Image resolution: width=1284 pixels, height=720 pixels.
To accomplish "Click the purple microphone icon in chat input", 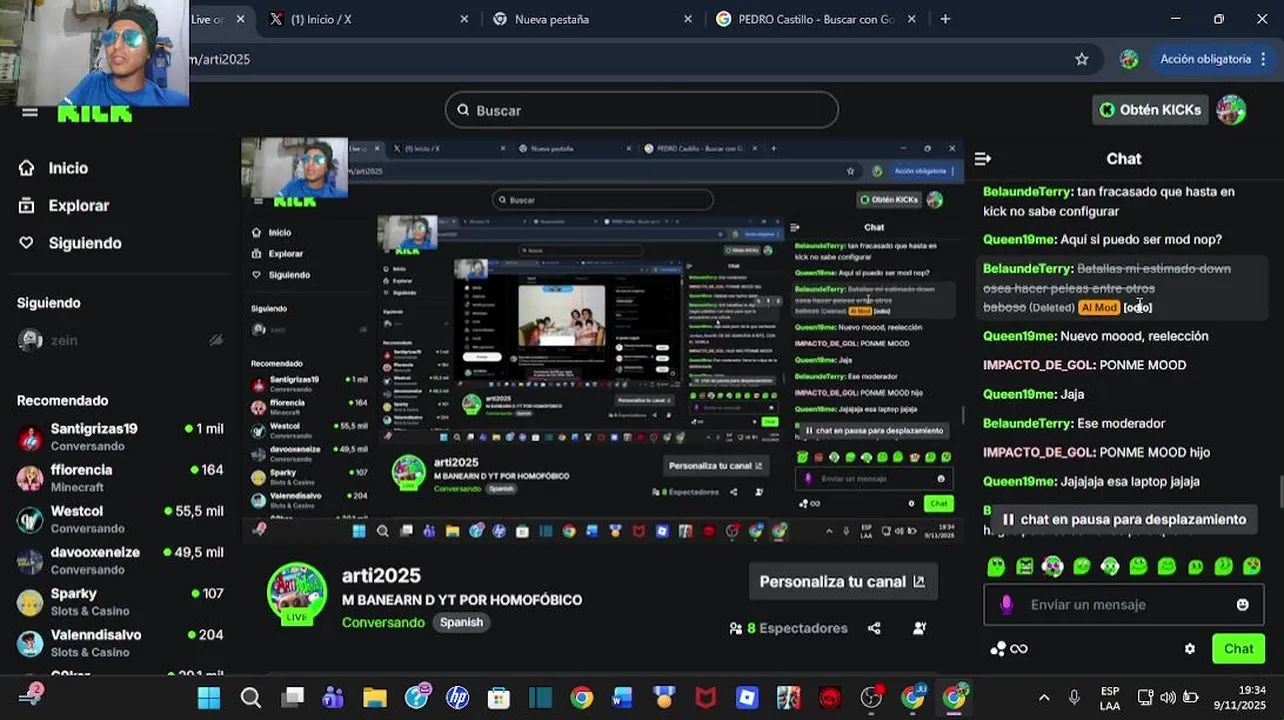I will (1006, 604).
